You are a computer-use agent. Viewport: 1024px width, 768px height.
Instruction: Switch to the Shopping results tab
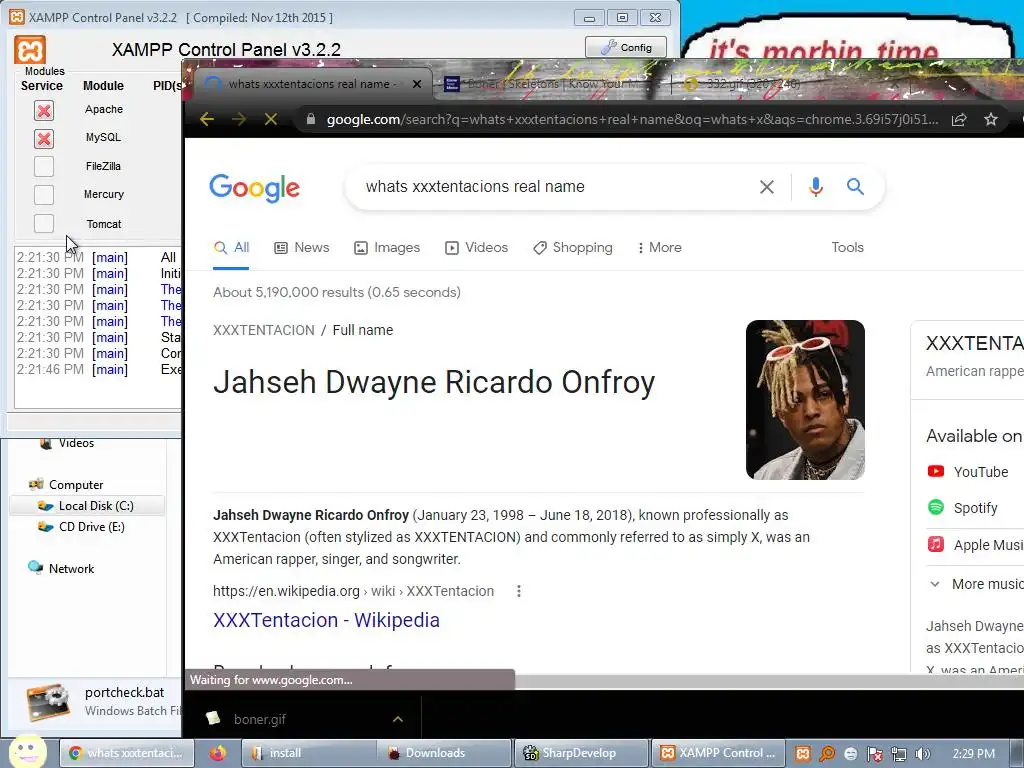573,248
